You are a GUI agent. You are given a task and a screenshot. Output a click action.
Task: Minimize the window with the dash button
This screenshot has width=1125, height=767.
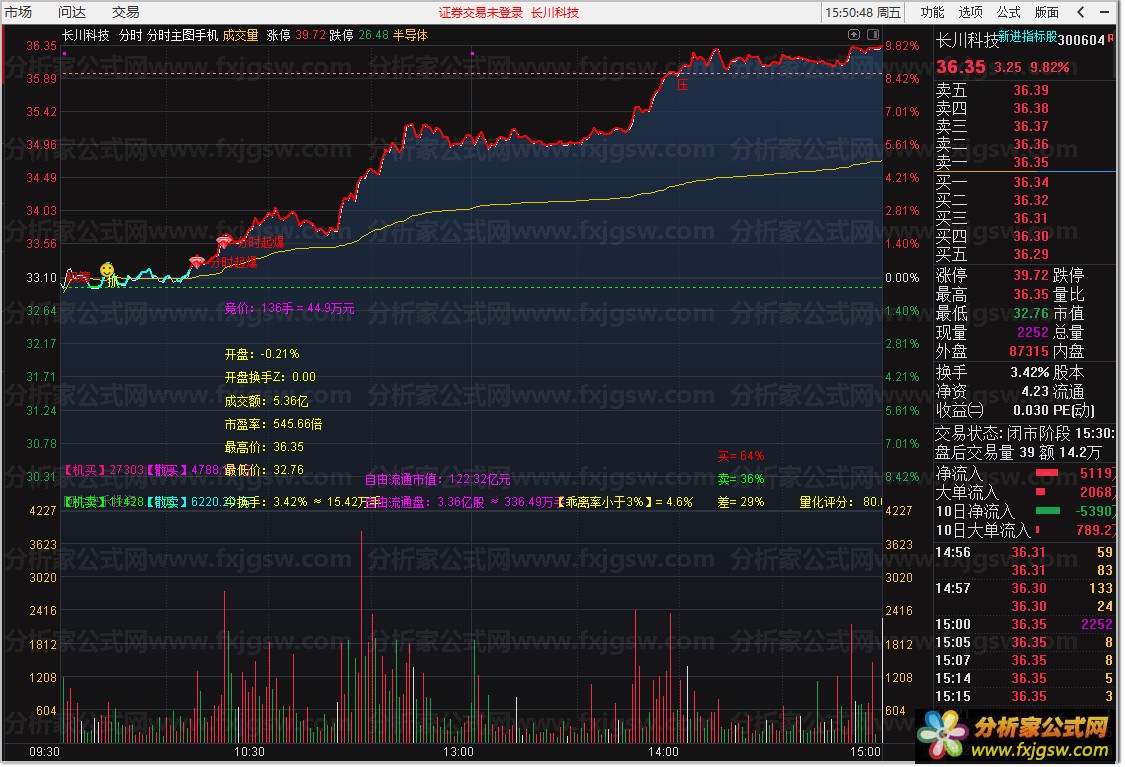(1104, 11)
